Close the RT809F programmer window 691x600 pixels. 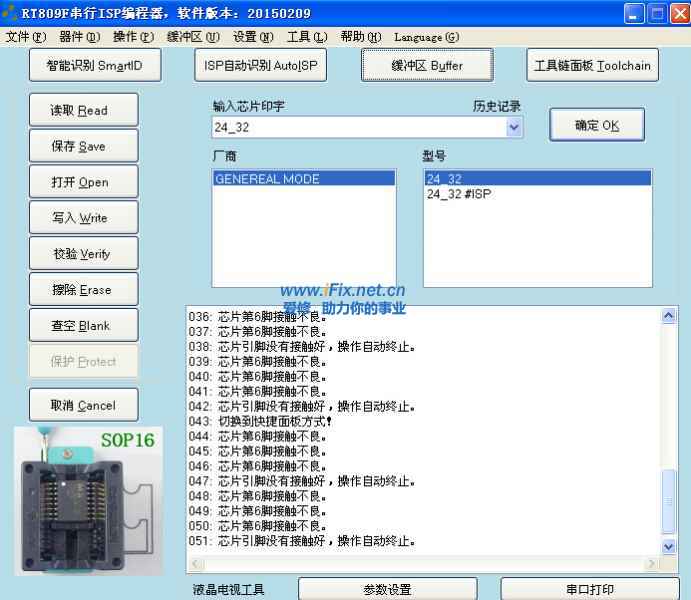(680, 14)
